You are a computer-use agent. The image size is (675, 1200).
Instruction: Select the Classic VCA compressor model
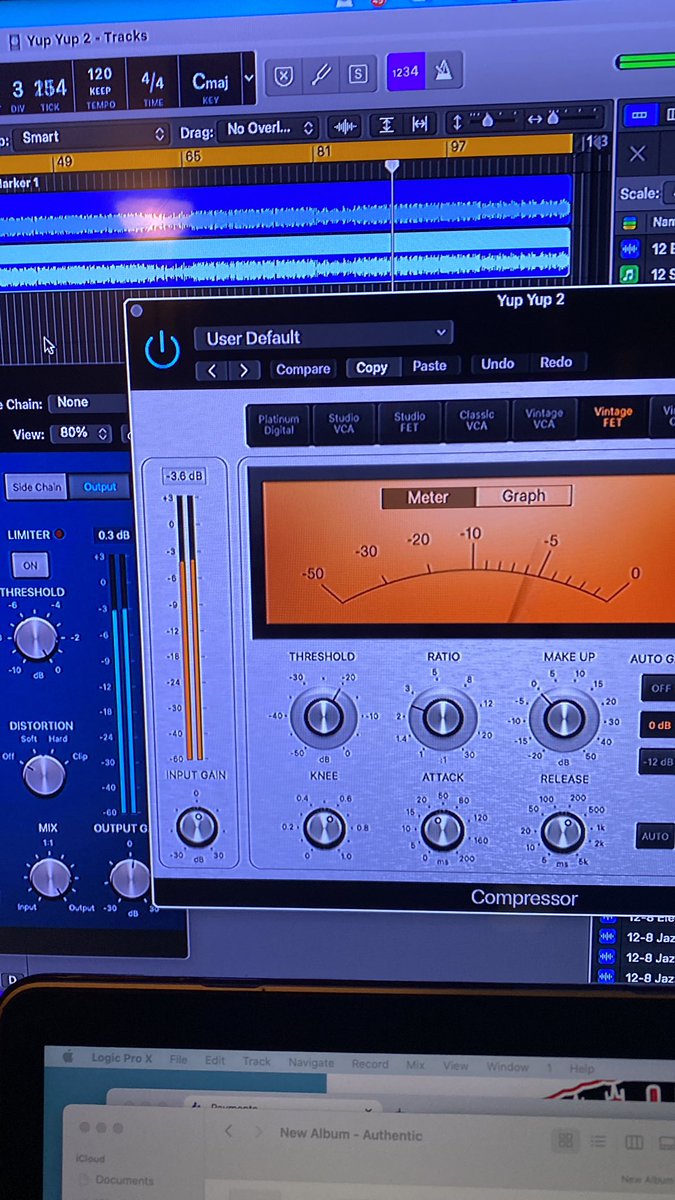point(476,420)
